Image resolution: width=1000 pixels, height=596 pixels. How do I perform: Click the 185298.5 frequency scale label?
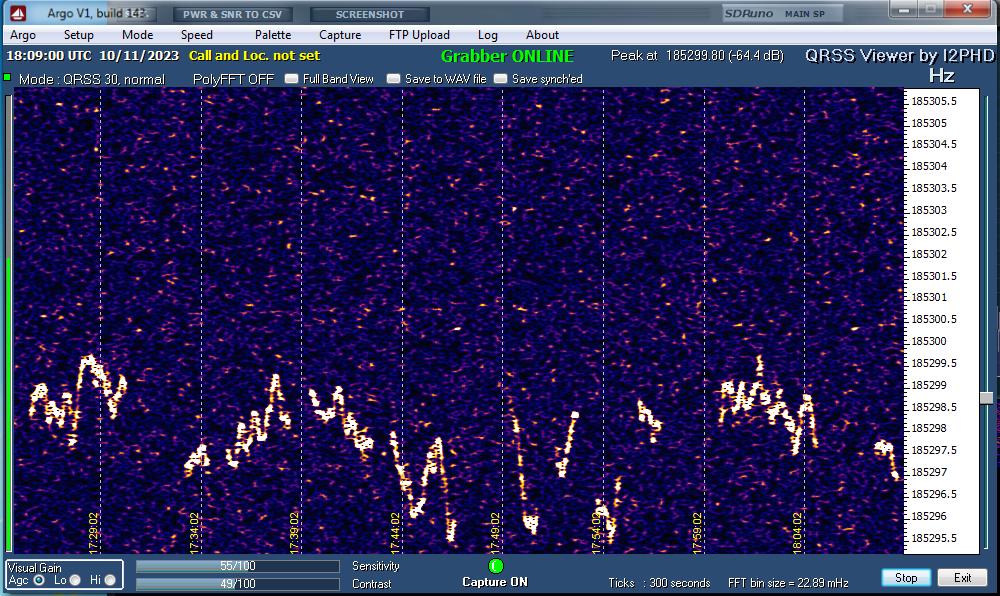click(934, 407)
